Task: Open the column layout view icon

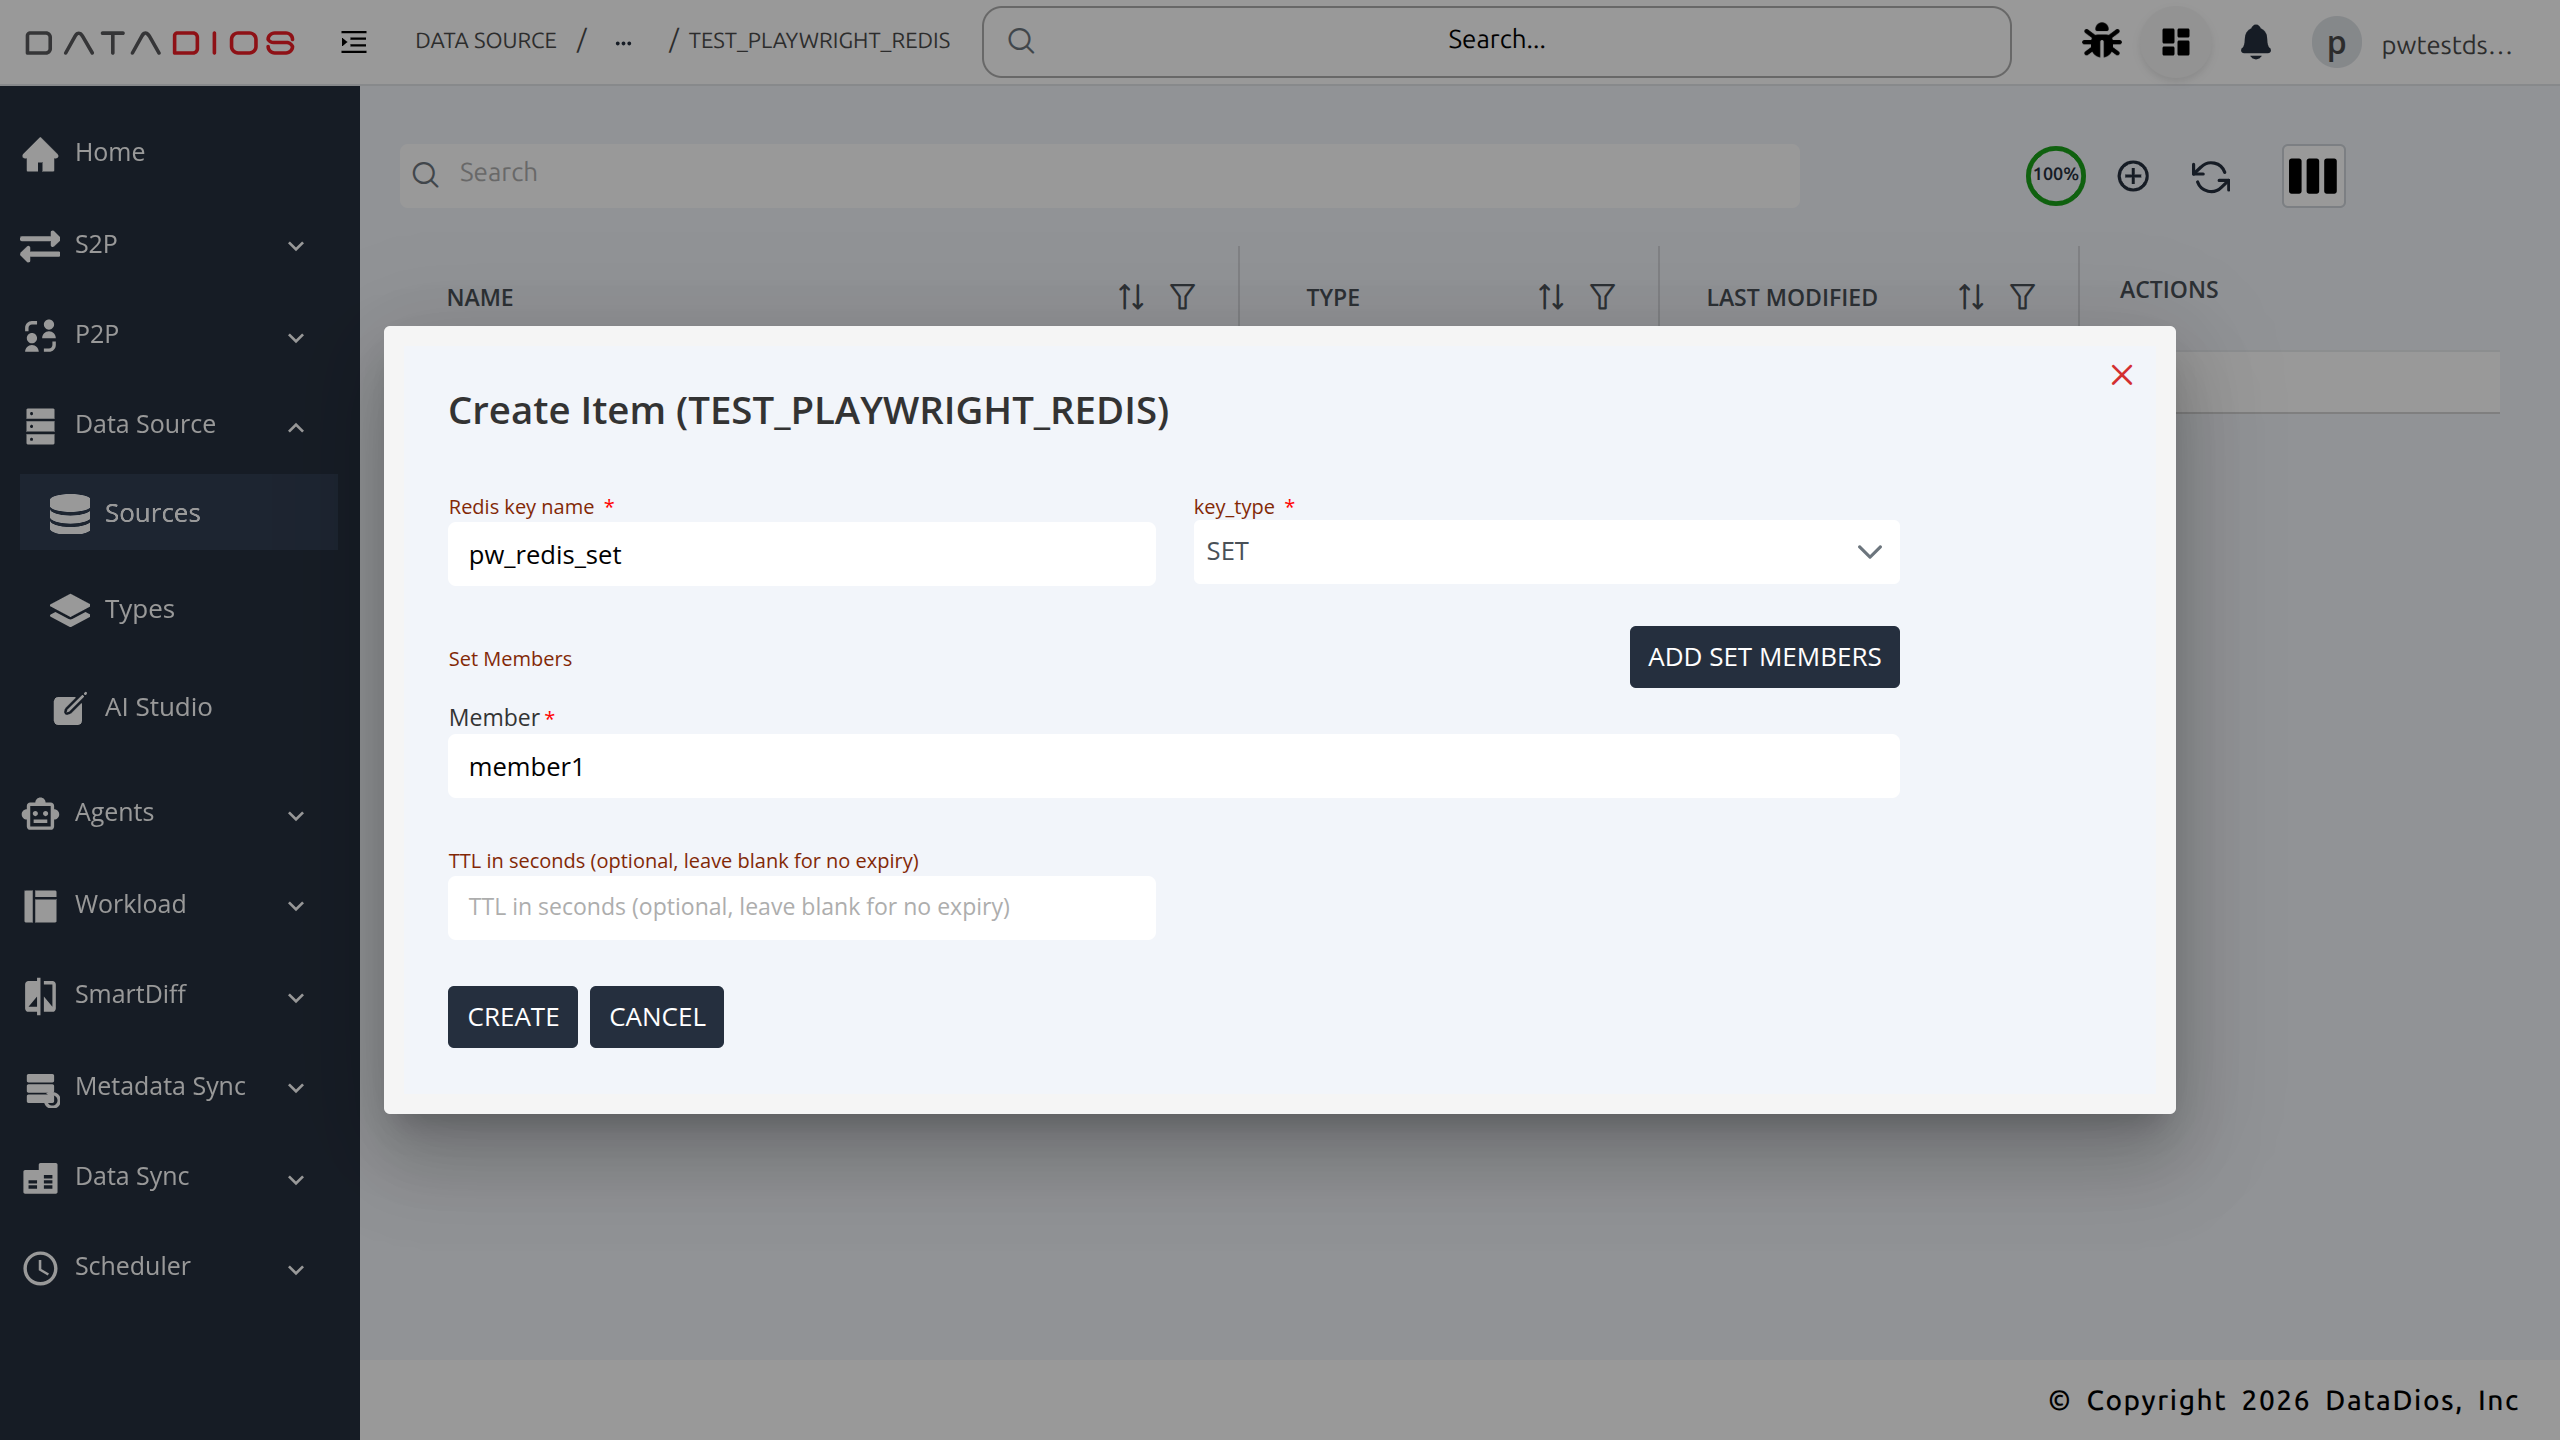Action: click(2313, 176)
